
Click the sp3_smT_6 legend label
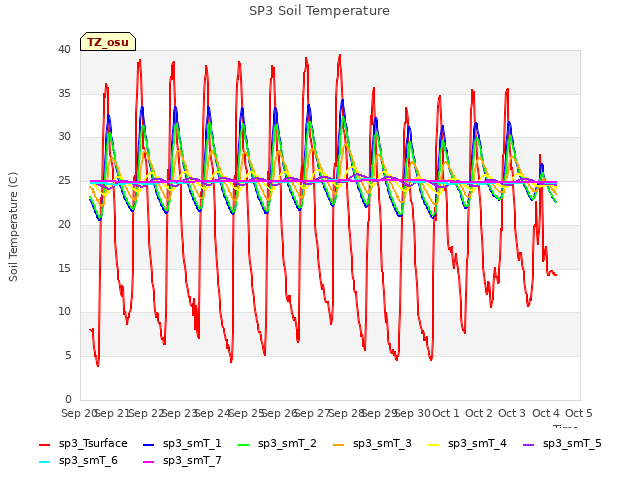pos(88,460)
